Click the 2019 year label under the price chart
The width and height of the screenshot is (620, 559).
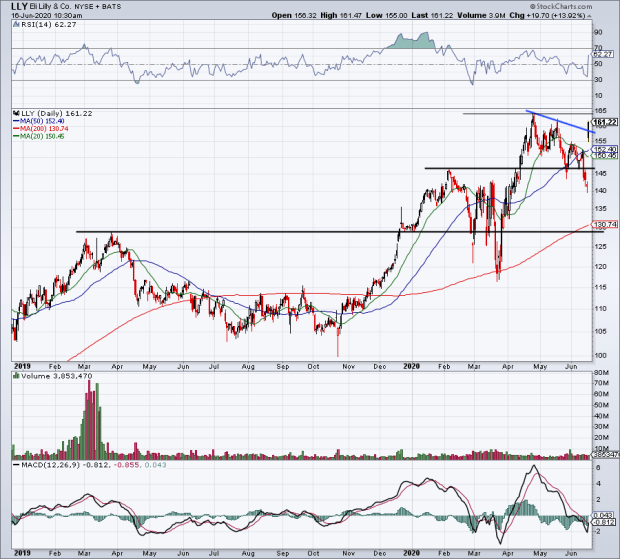coord(22,366)
